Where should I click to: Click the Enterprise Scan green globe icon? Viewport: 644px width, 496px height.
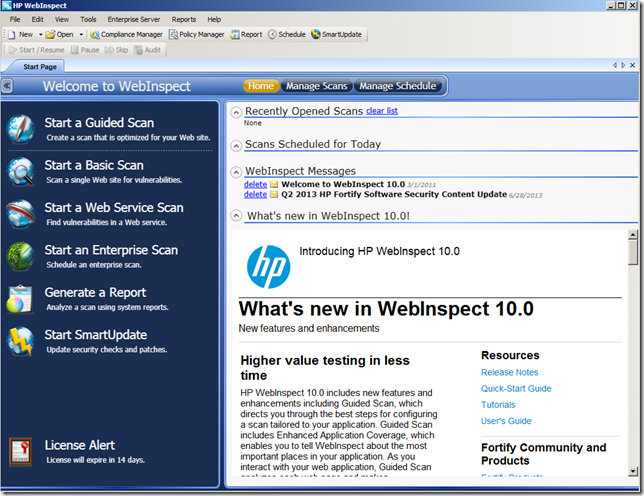pos(20,256)
